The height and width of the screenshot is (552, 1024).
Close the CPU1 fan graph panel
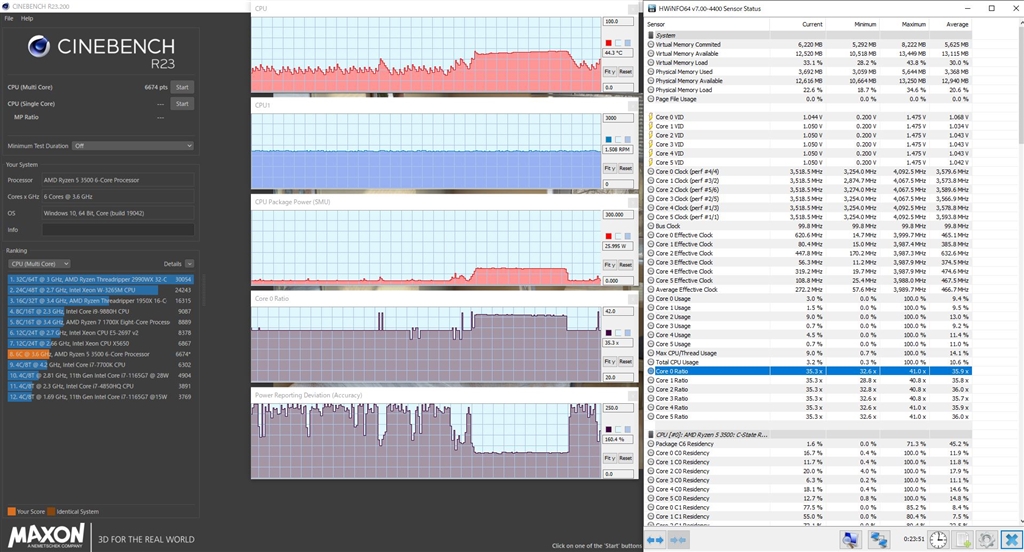point(633,105)
